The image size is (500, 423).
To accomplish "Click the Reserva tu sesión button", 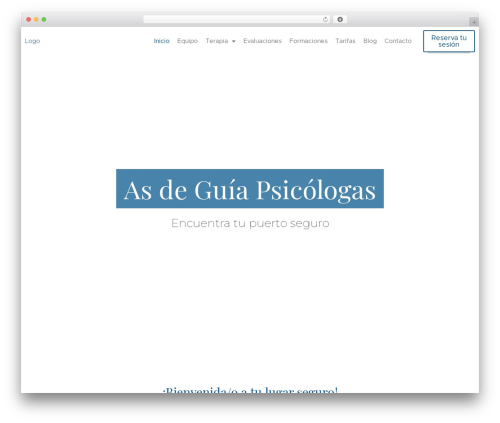I will tap(449, 41).
